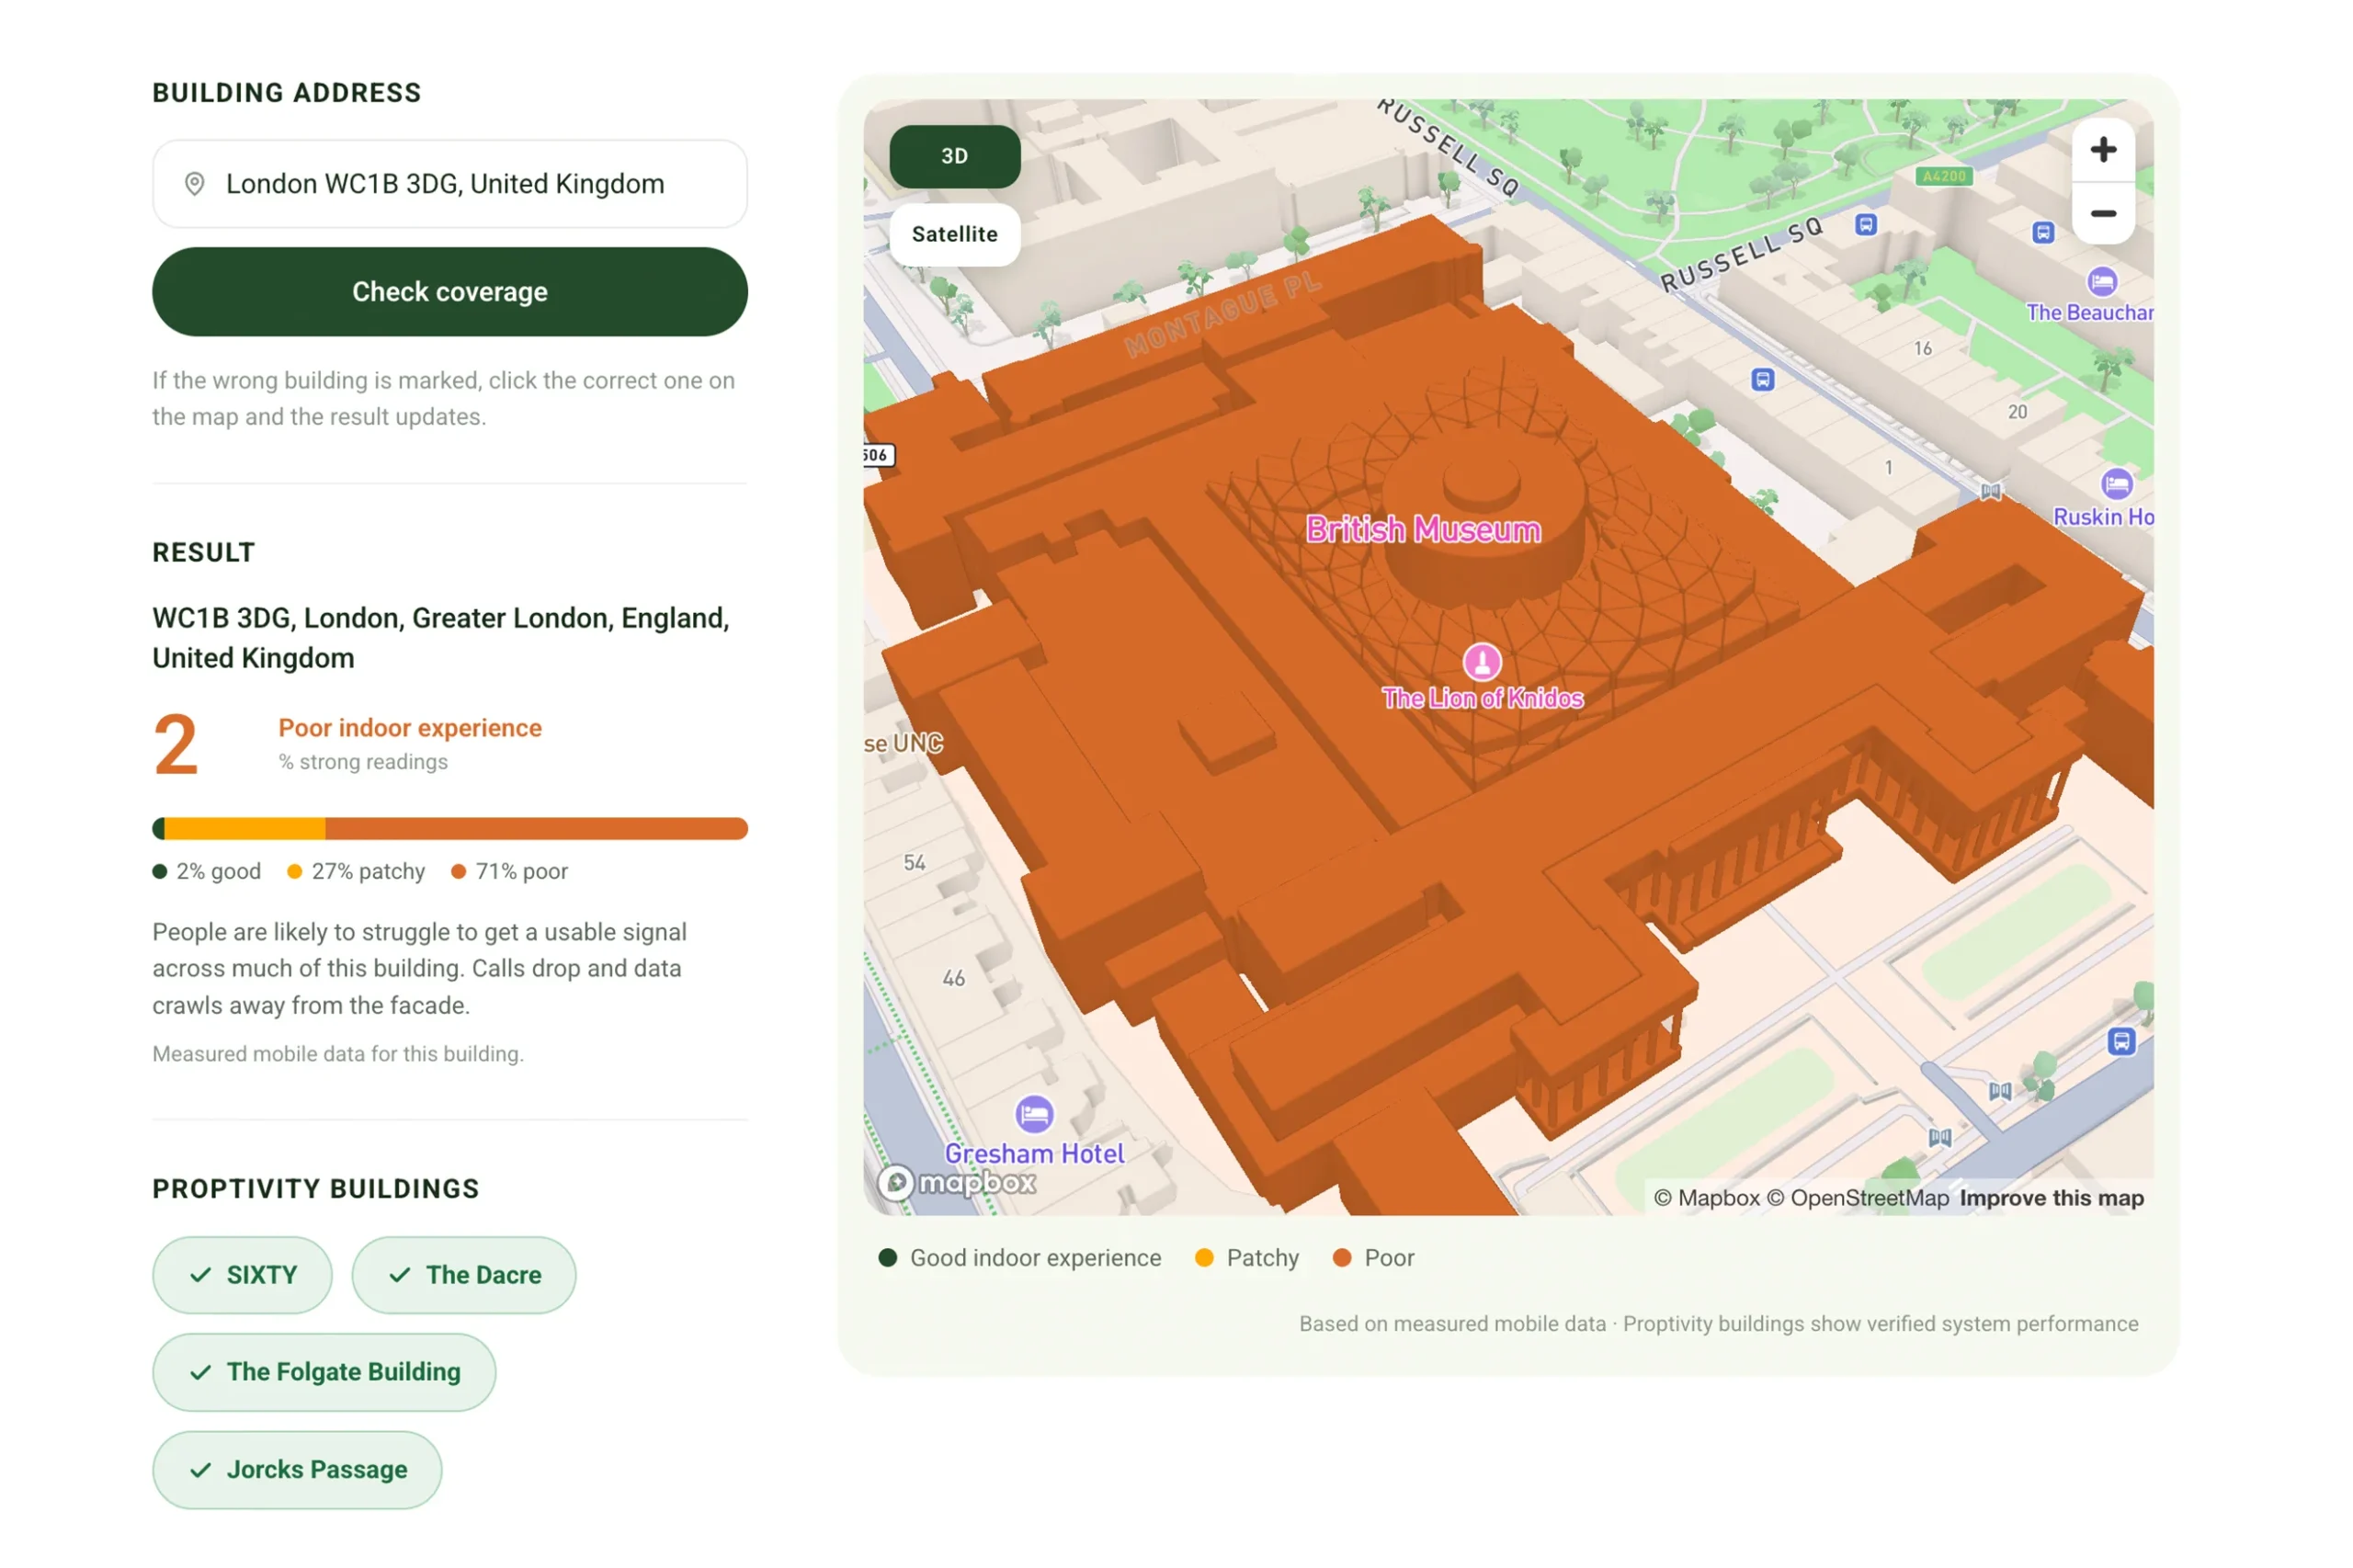
Task: Click the A4200 road shield
Action: 1943,176
